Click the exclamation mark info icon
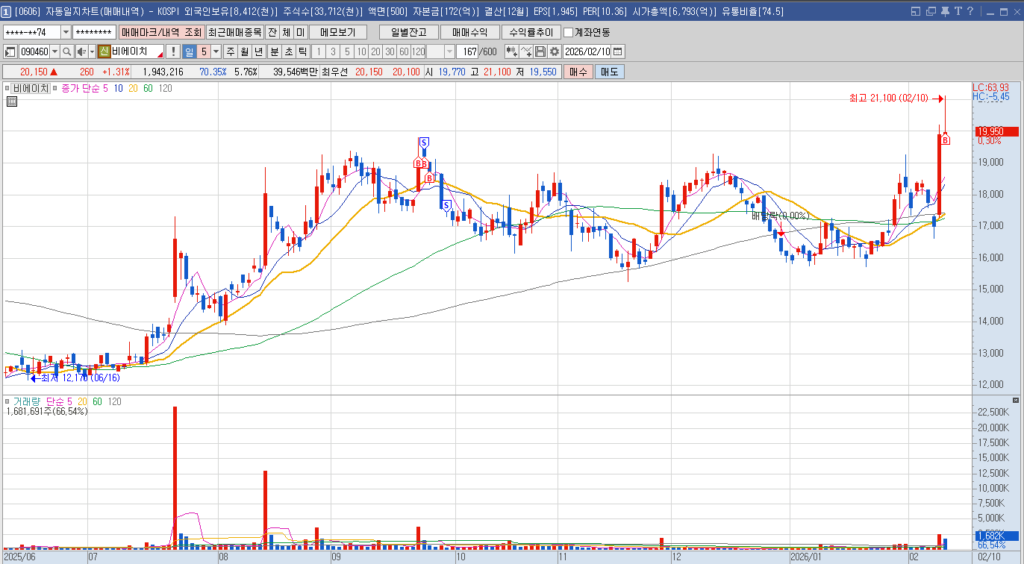 coord(173,51)
